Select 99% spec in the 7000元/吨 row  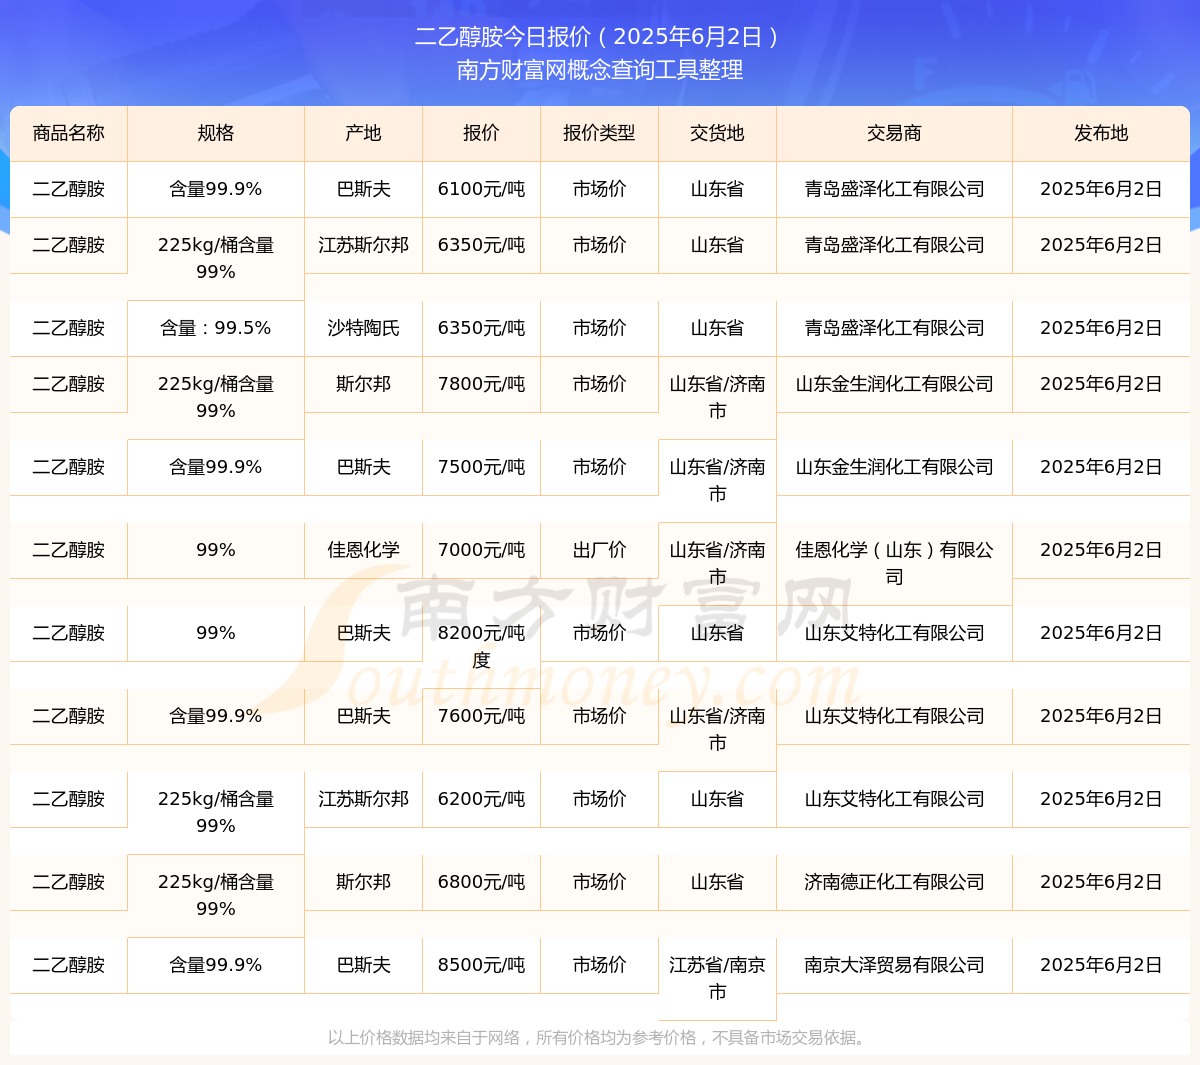[x=216, y=550]
